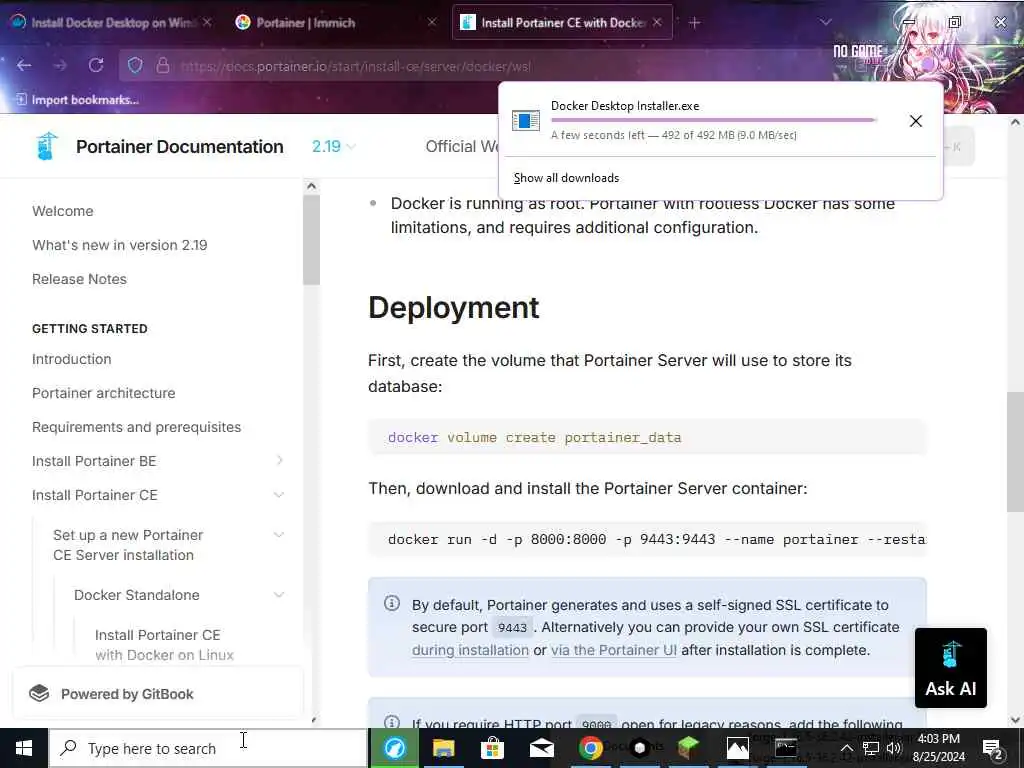Screen dimensions: 1024x768
Task: Click the Docker Desktop Installer file icon
Action: [x=526, y=120]
